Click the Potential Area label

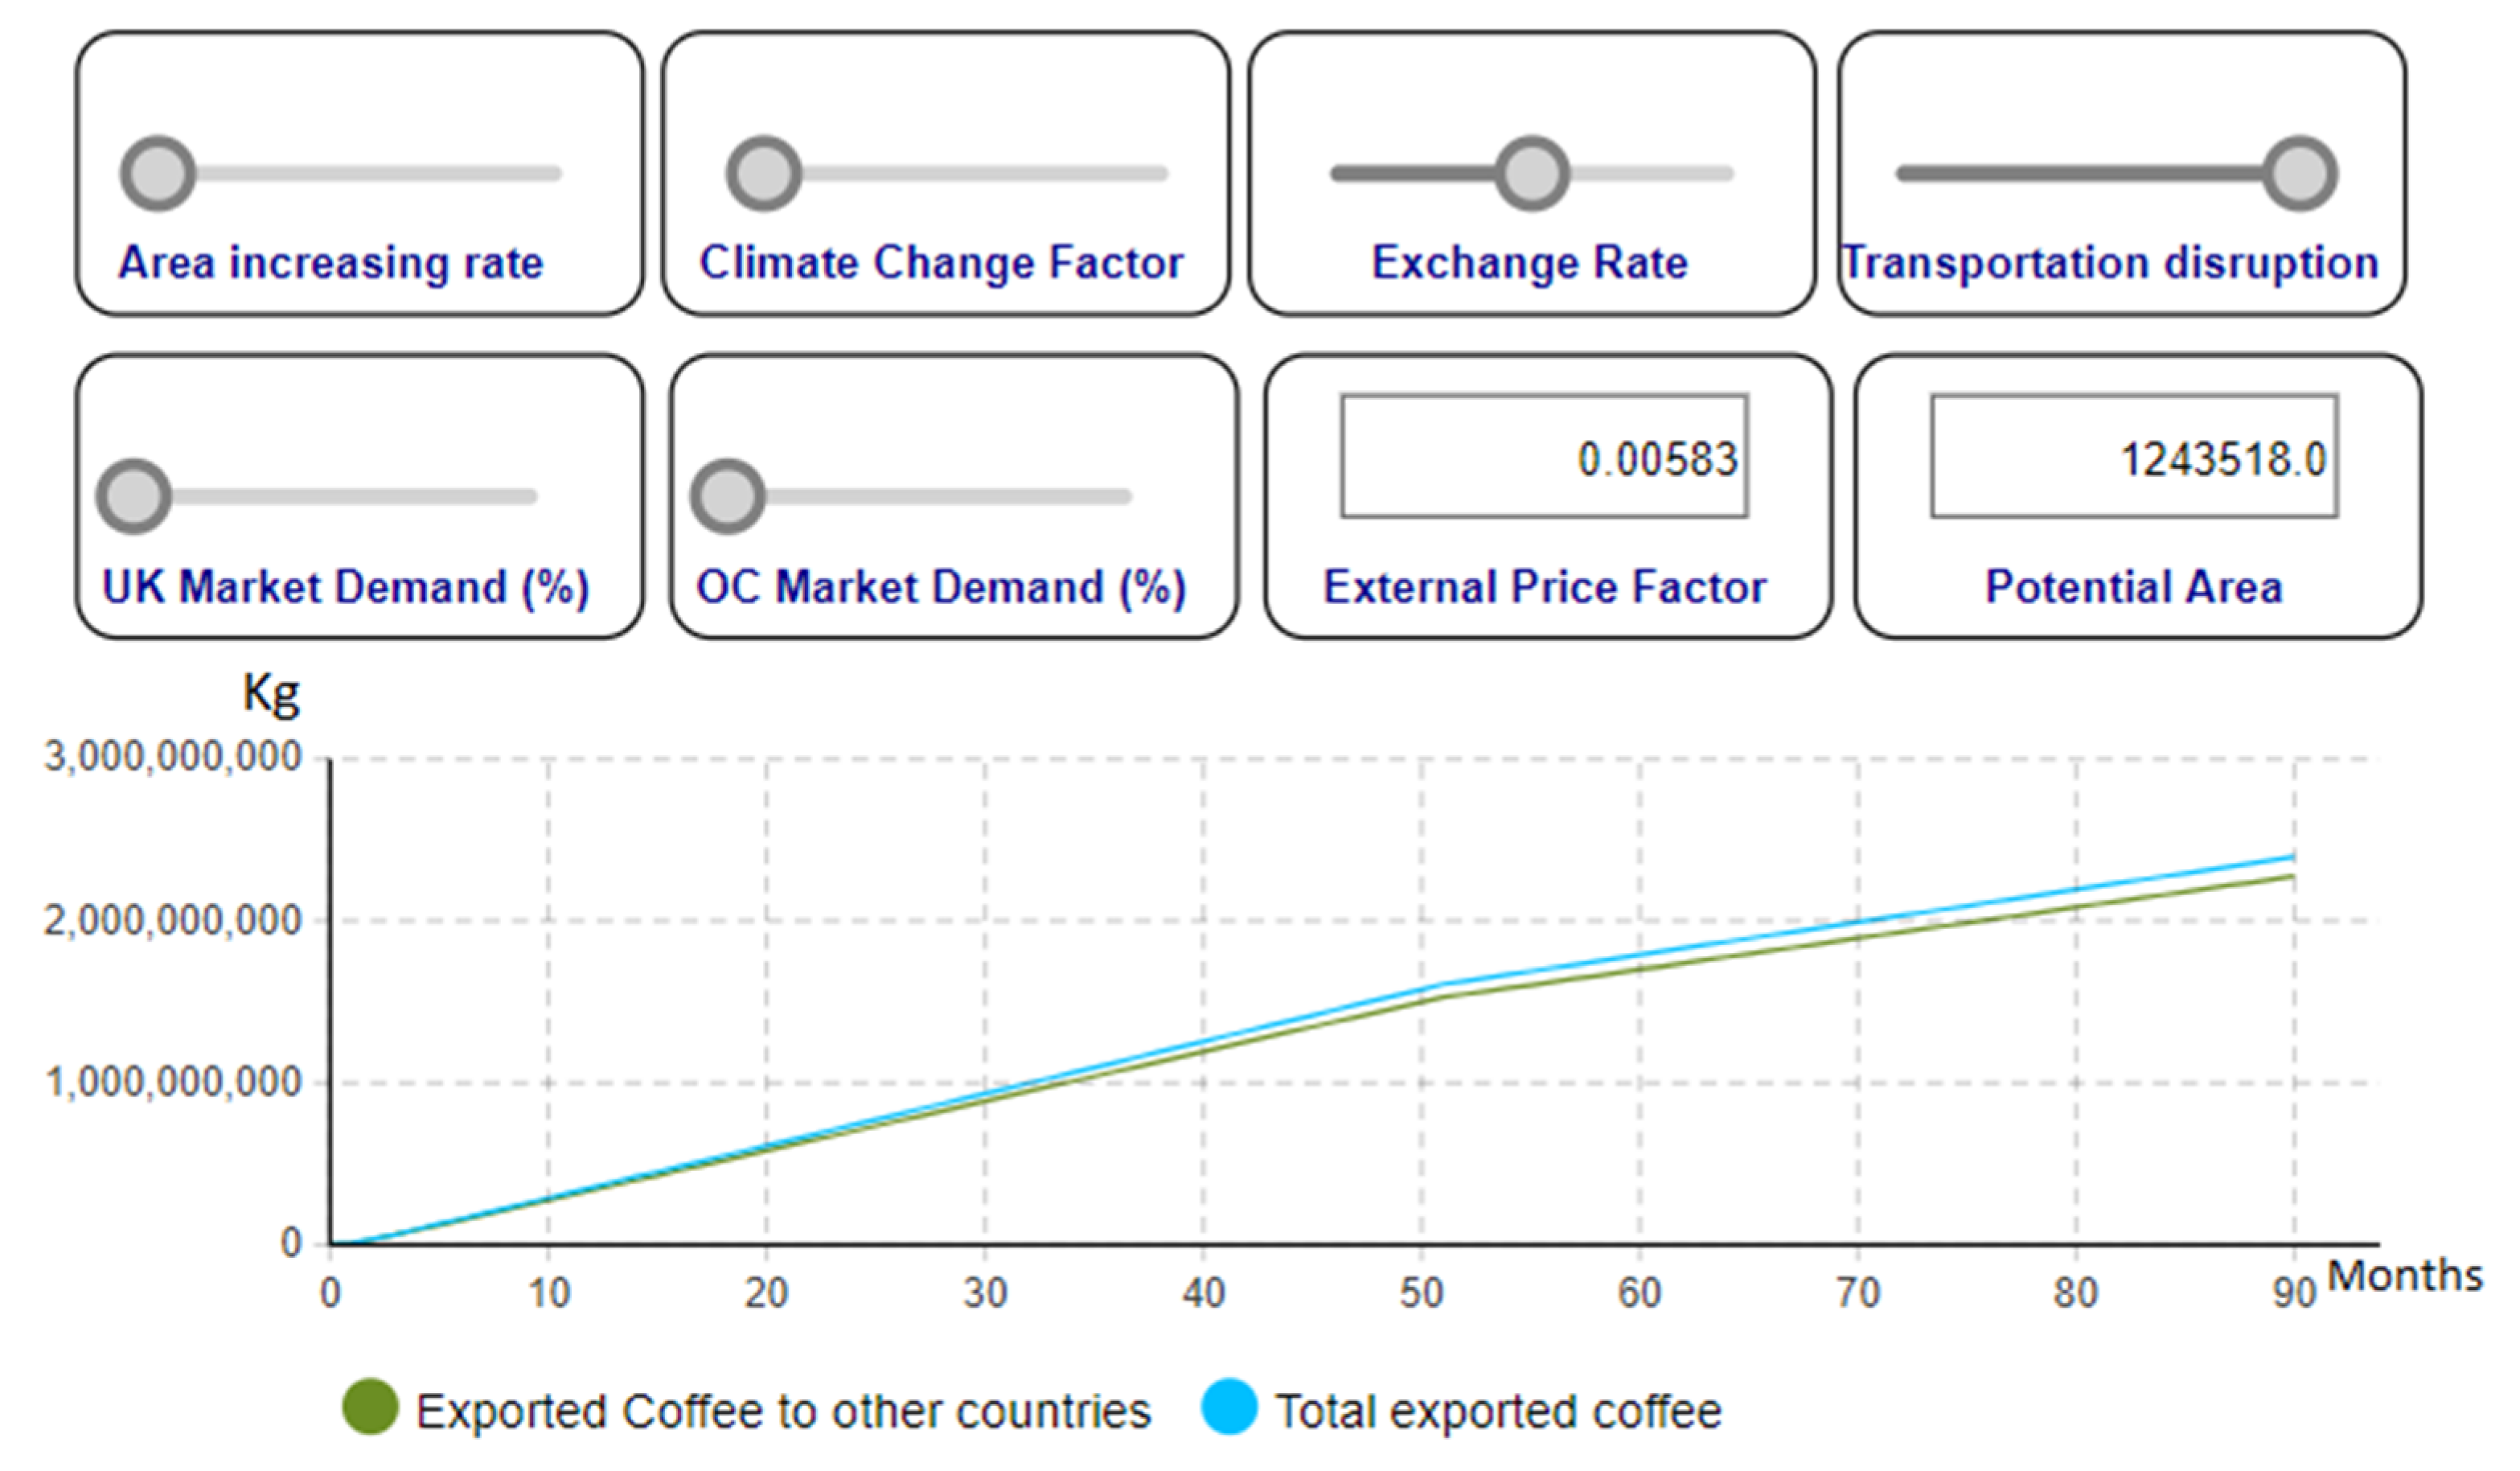[x=2133, y=587]
